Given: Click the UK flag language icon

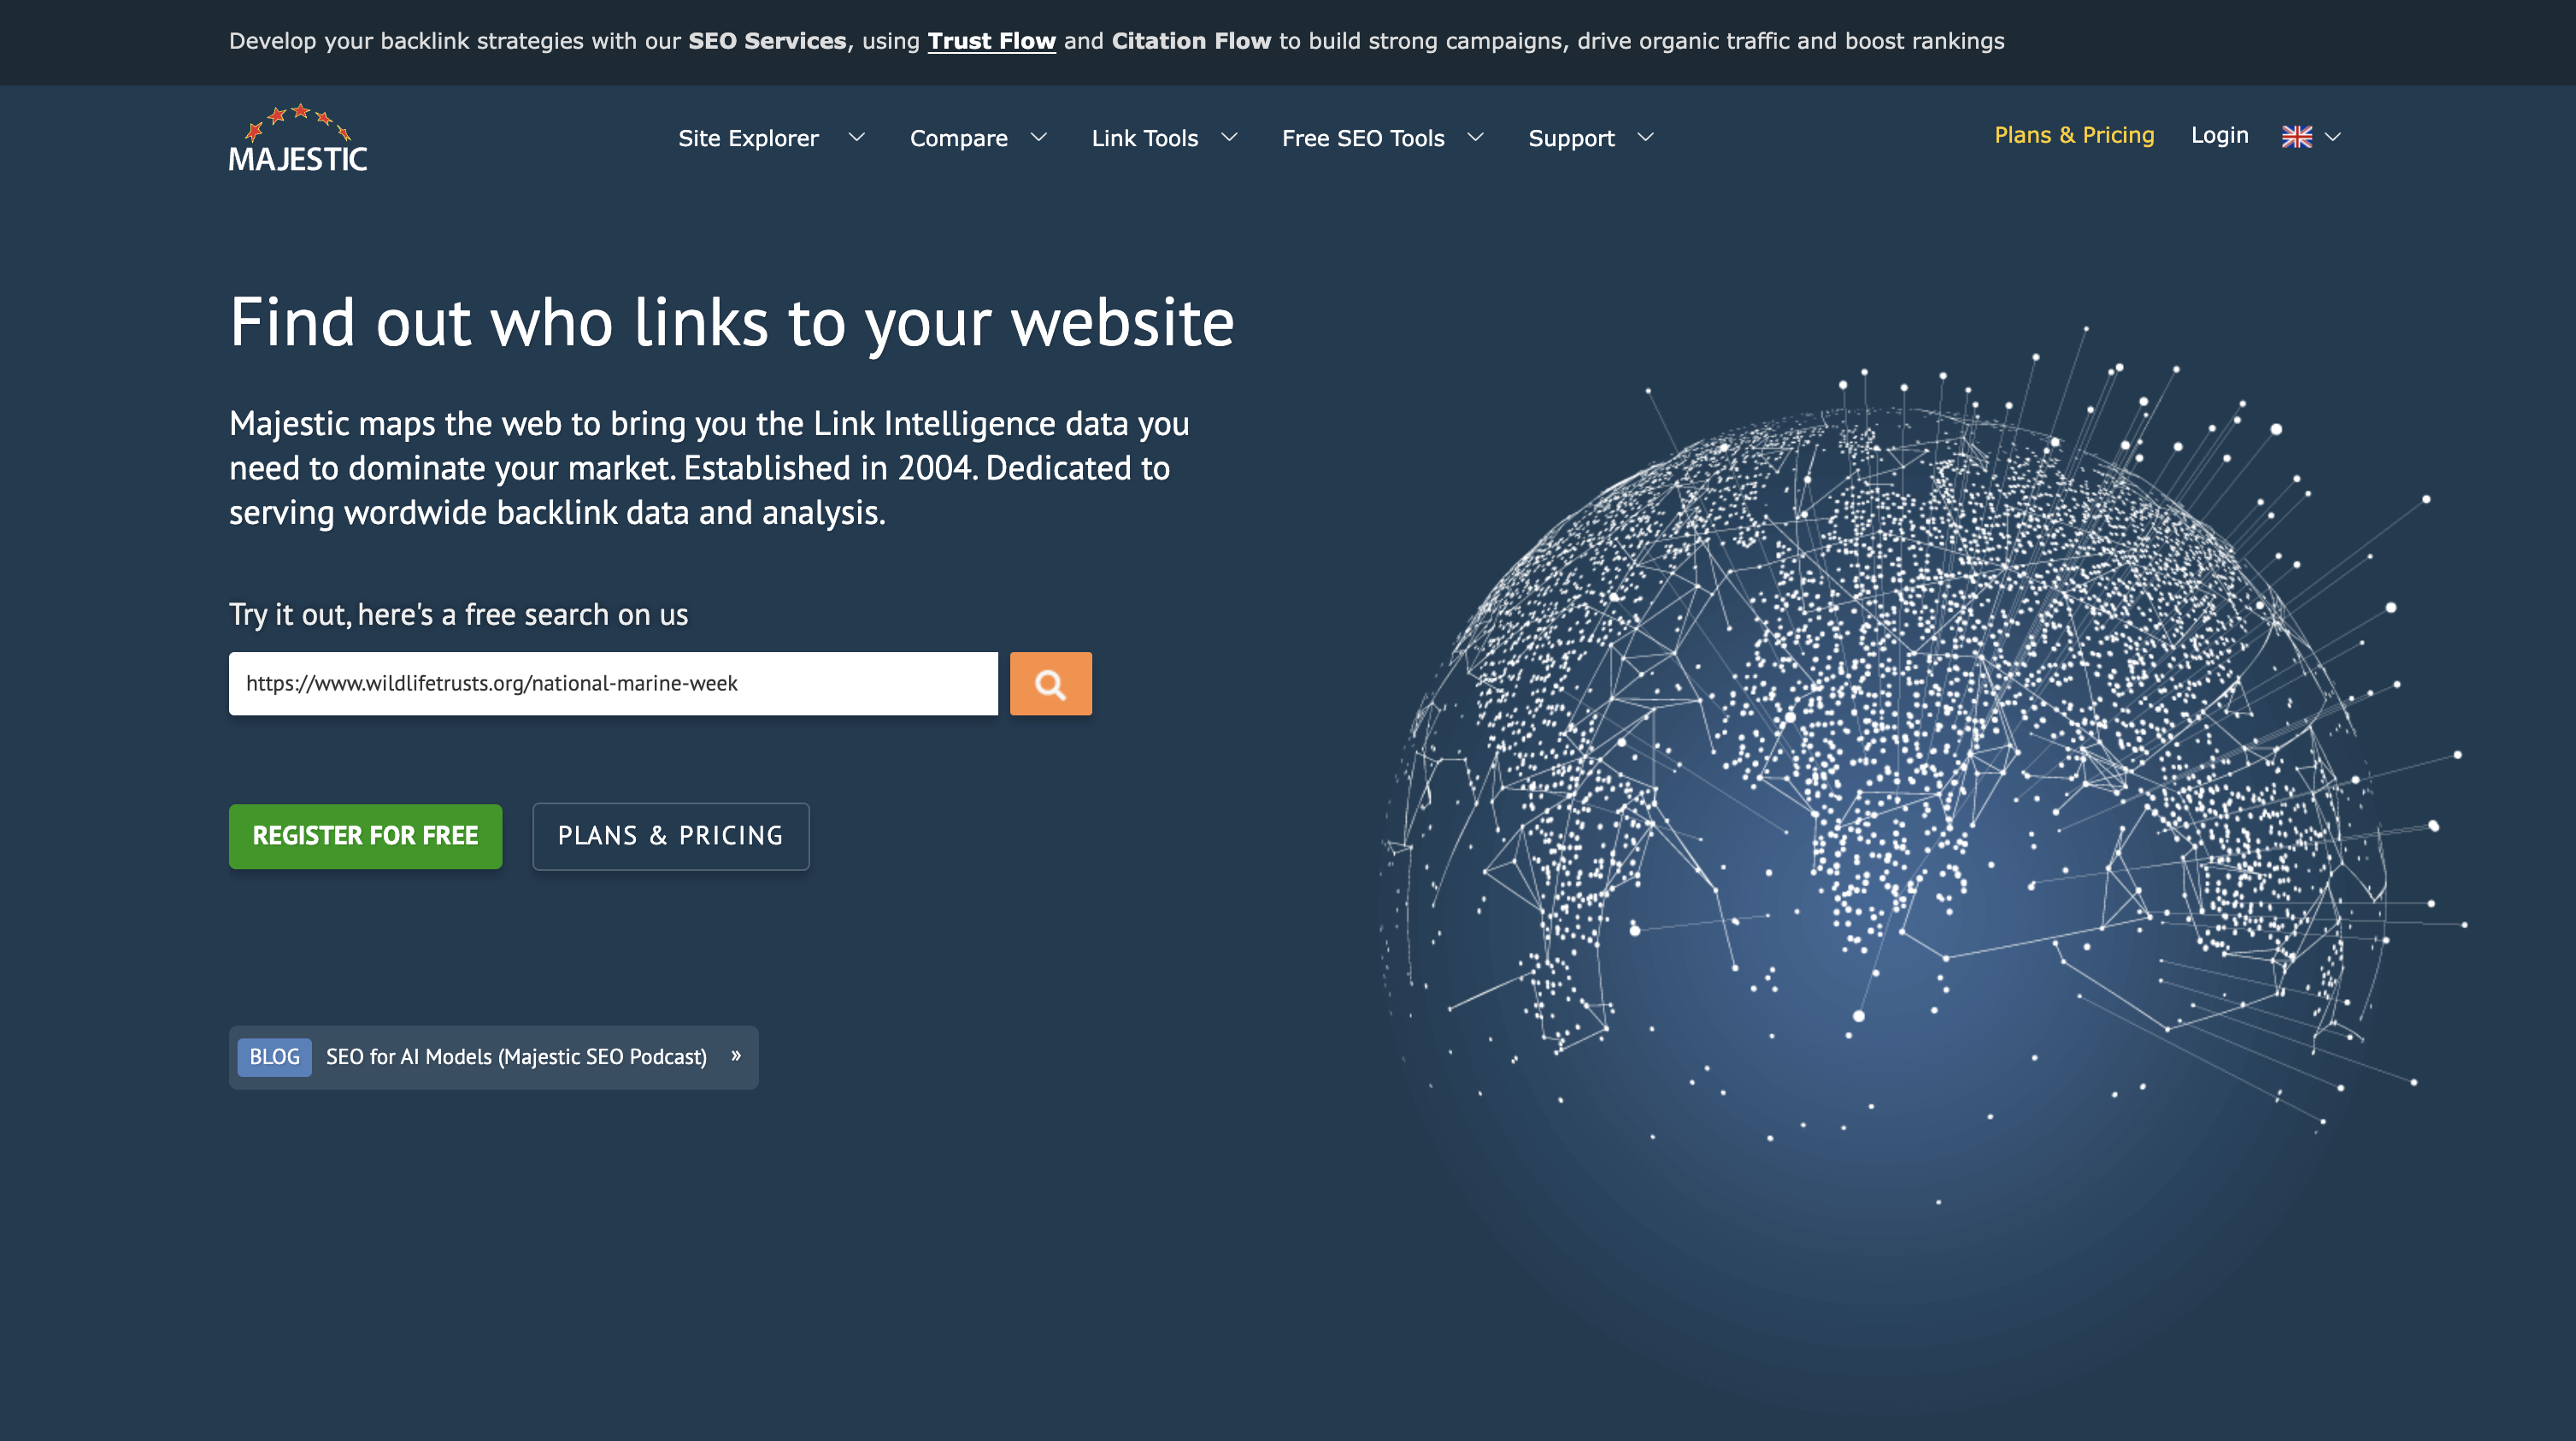Looking at the screenshot, I should tap(2296, 137).
